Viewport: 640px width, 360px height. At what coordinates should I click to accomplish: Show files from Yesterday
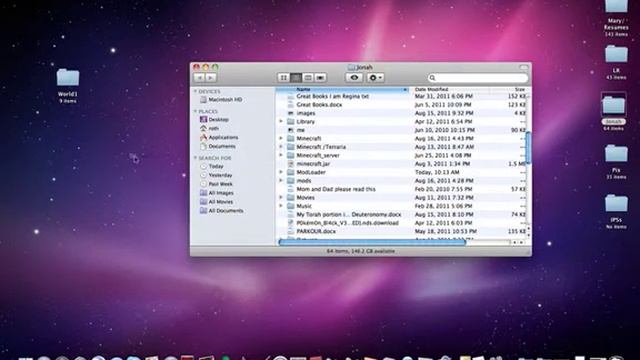pos(216,175)
